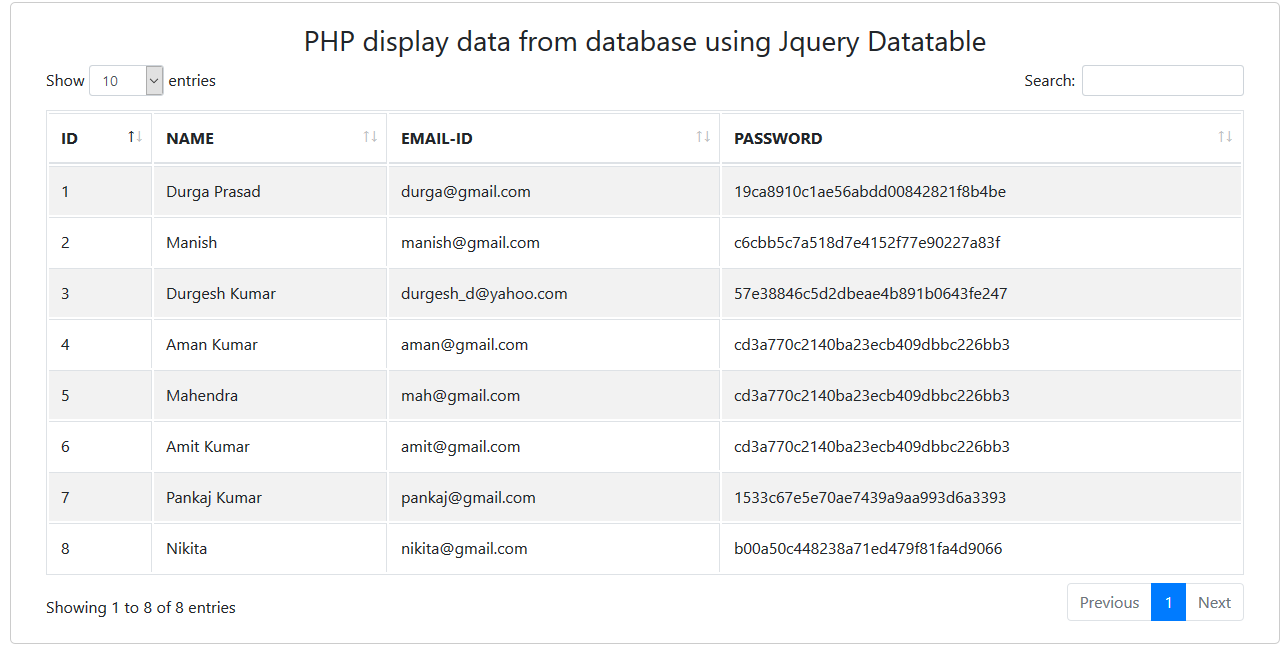1285x645 pixels.
Task: Click the Durgesh Kumar row name
Action: click(x=221, y=294)
